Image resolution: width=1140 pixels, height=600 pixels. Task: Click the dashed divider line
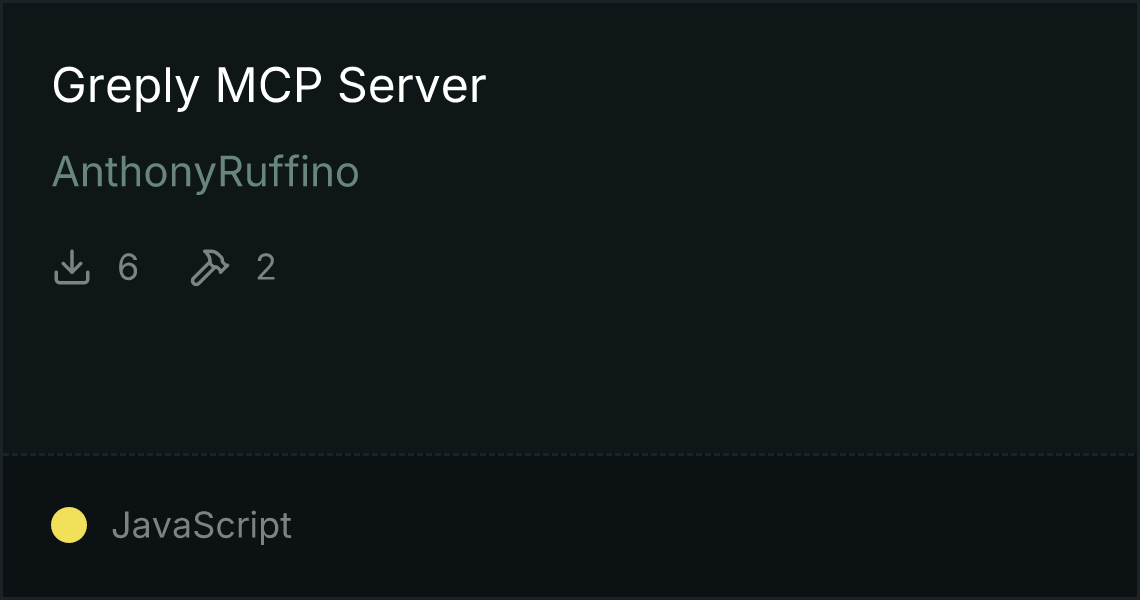tap(570, 455)
